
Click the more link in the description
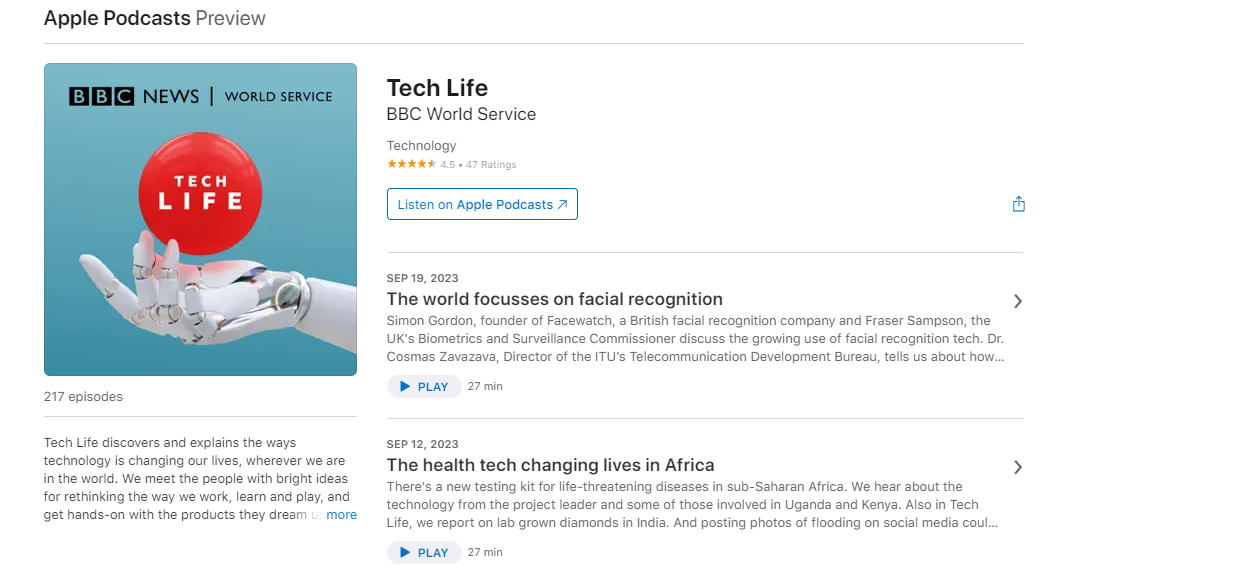(x=341, y=514)
